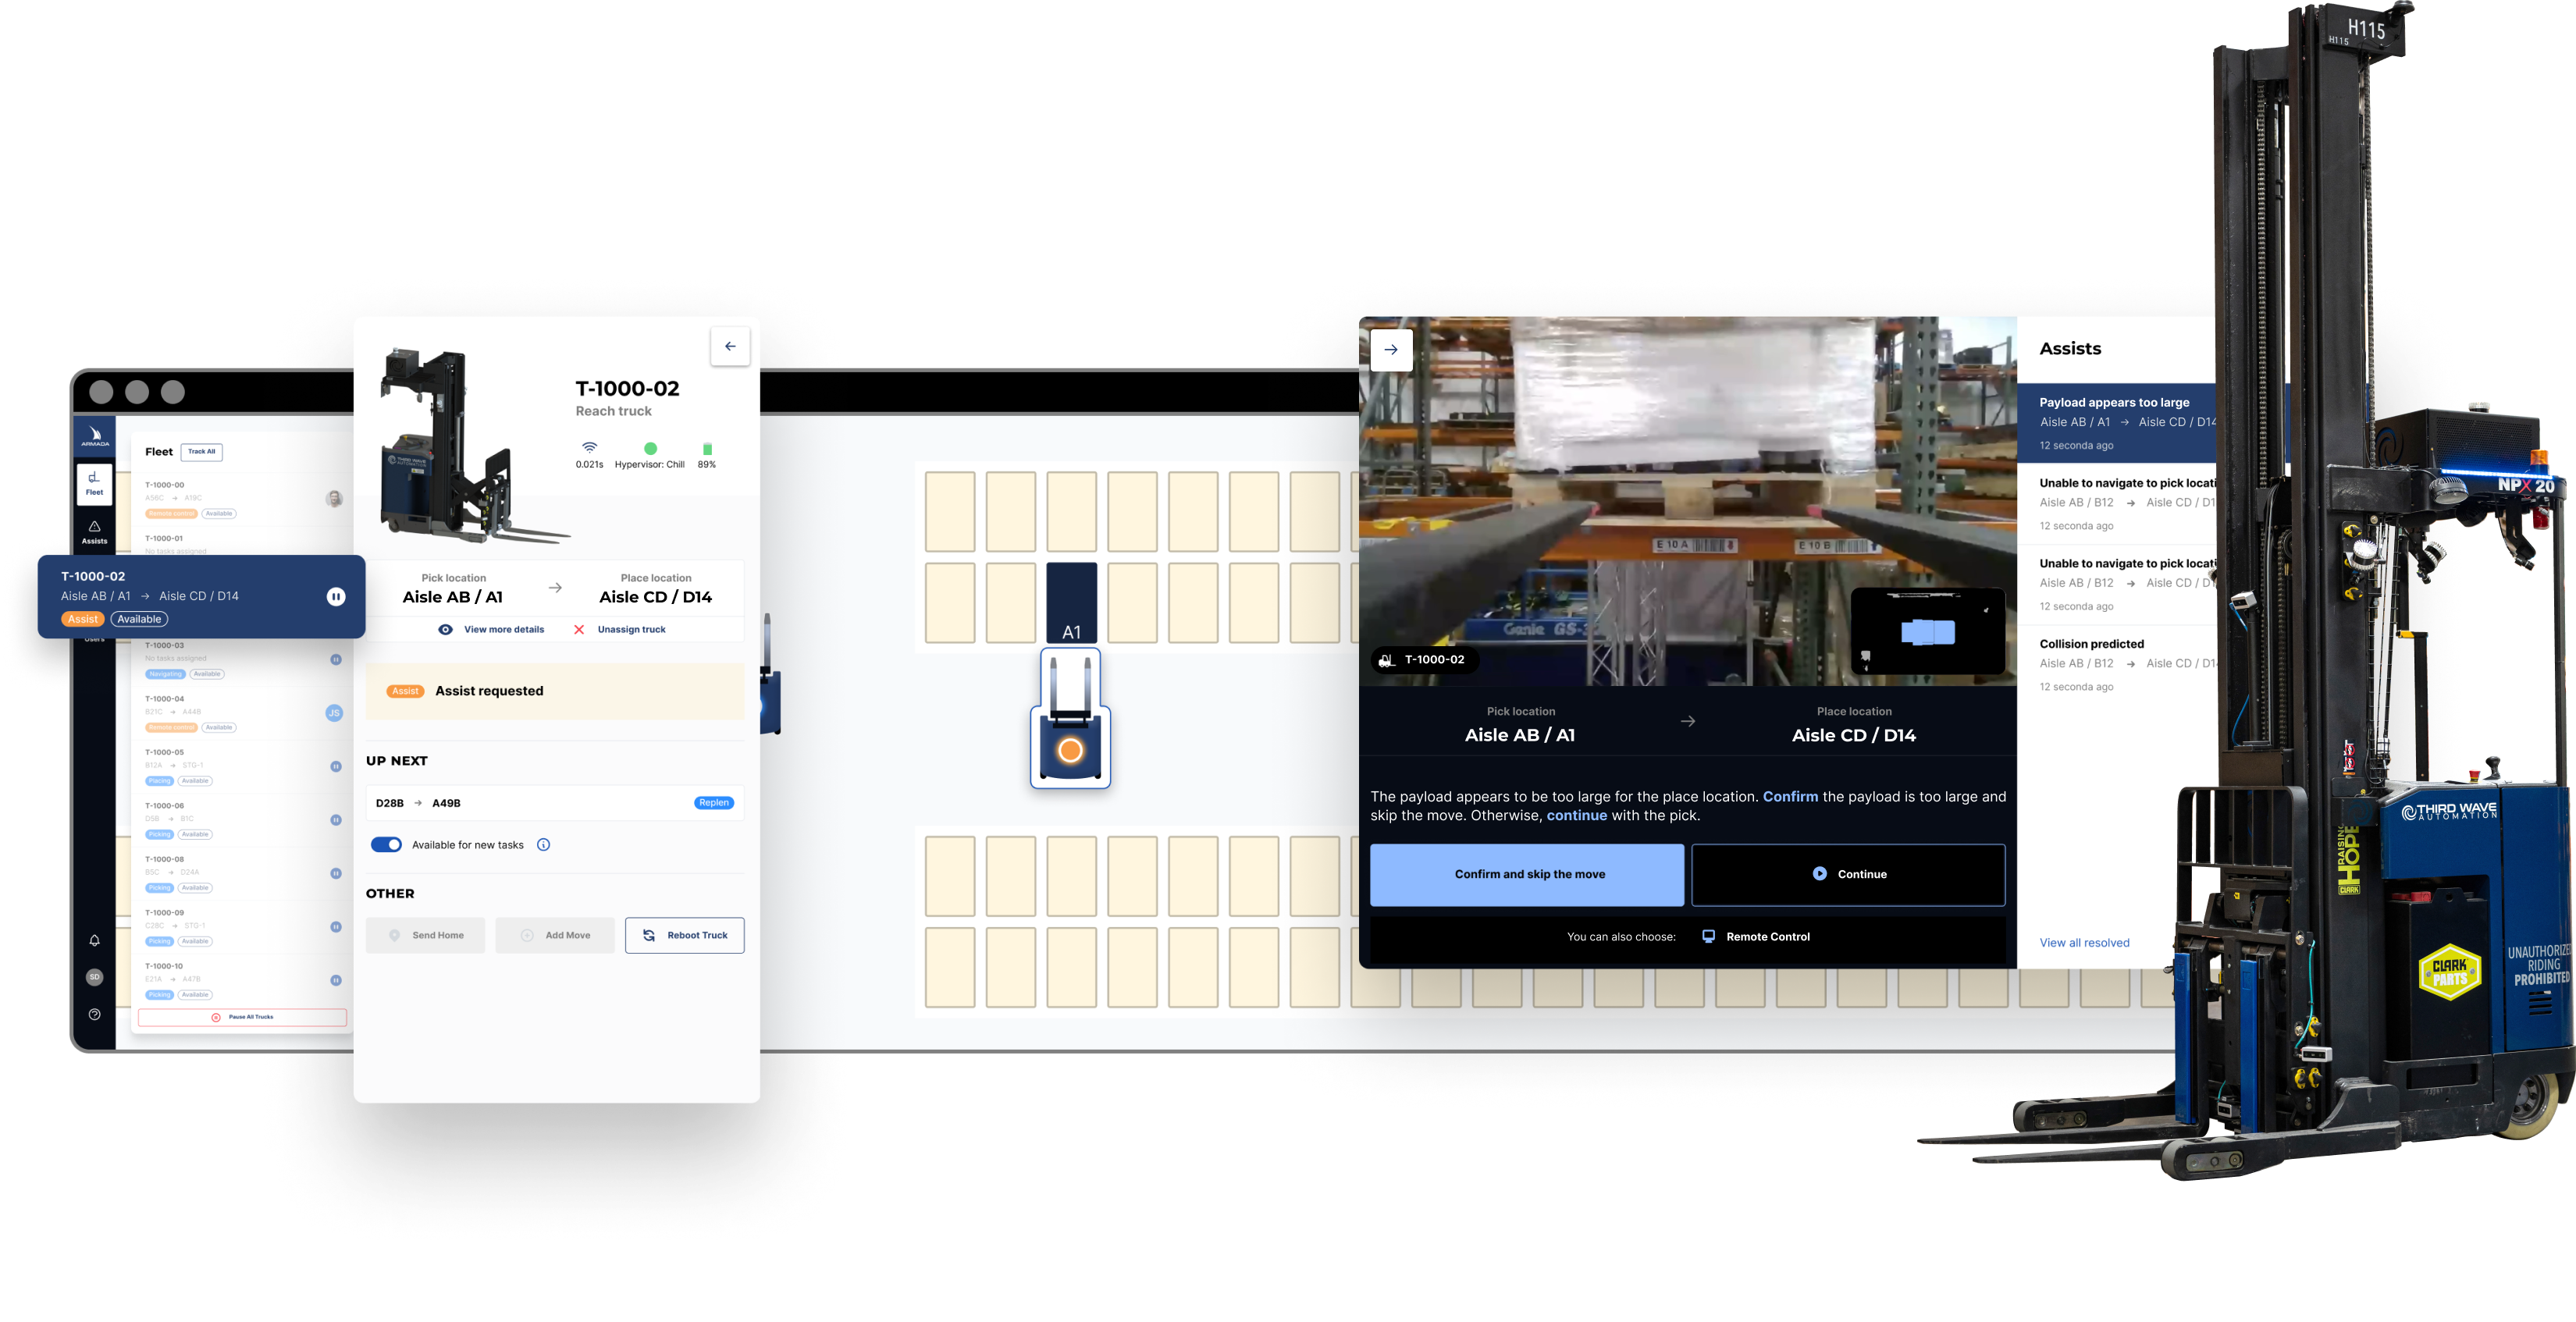Screen dimensions: 2576x1322
Task: Click Continue with the pick button
Action: 1849,873
